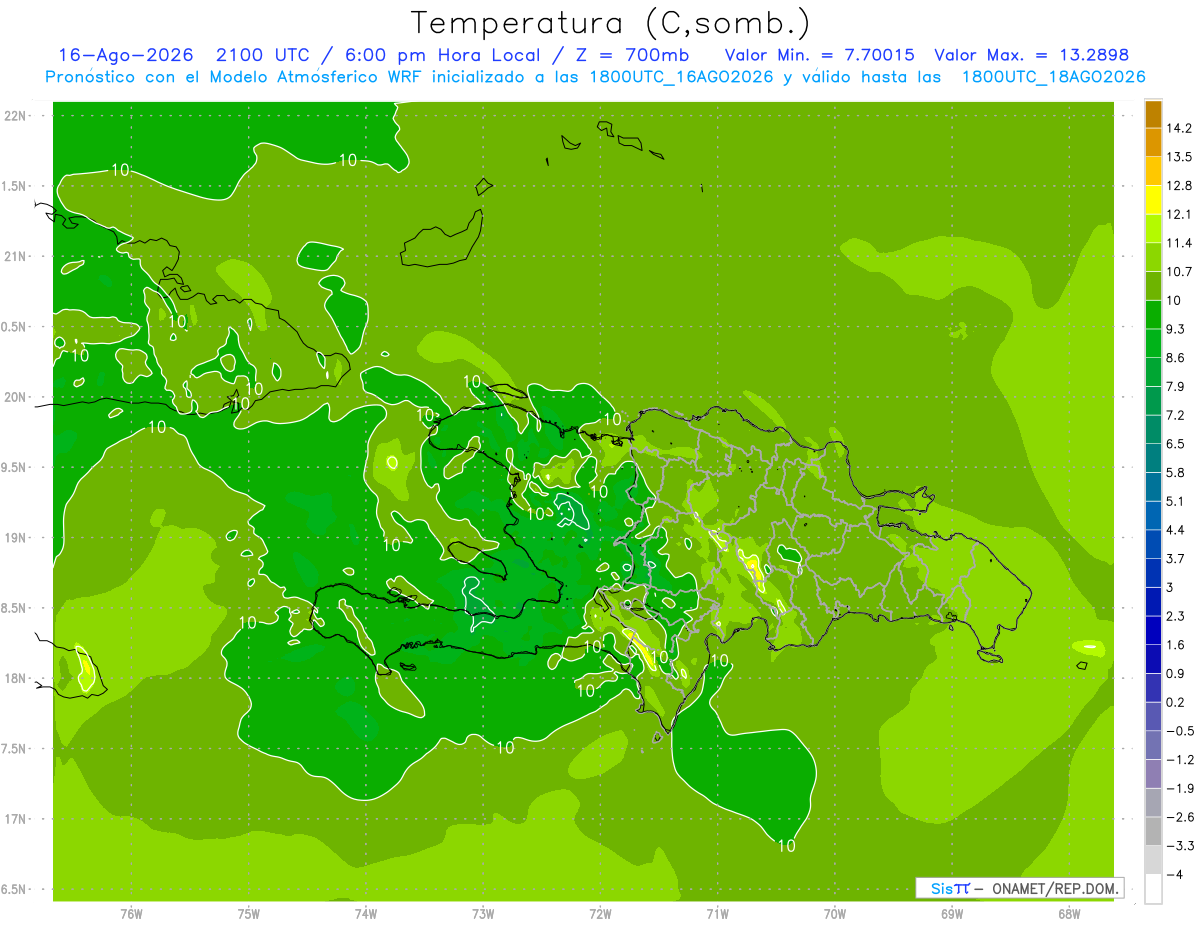Select the 'Valor Min. = 7.70015' value
Image resolution: width=1200 pixels, height=927 pixels.
819,55
